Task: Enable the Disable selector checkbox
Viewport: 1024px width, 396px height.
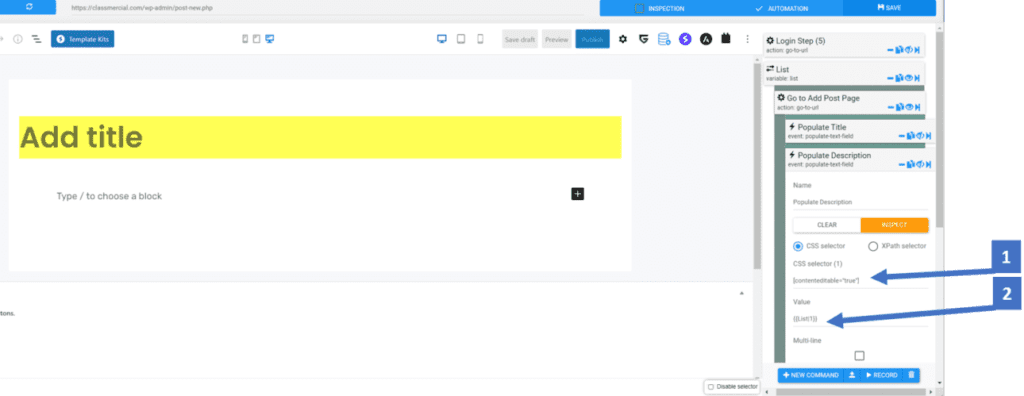Action: [x=711, y=387]
